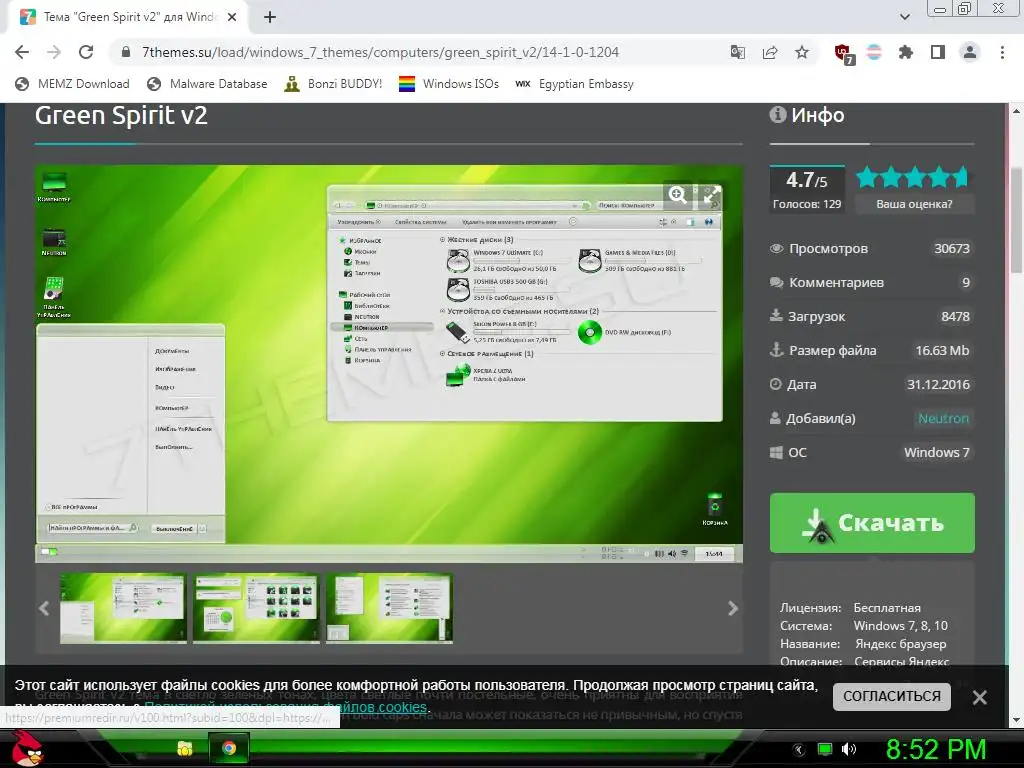Click the Green Spirit v2 heading
1024x768 pixels.
[x=121, y=116]
